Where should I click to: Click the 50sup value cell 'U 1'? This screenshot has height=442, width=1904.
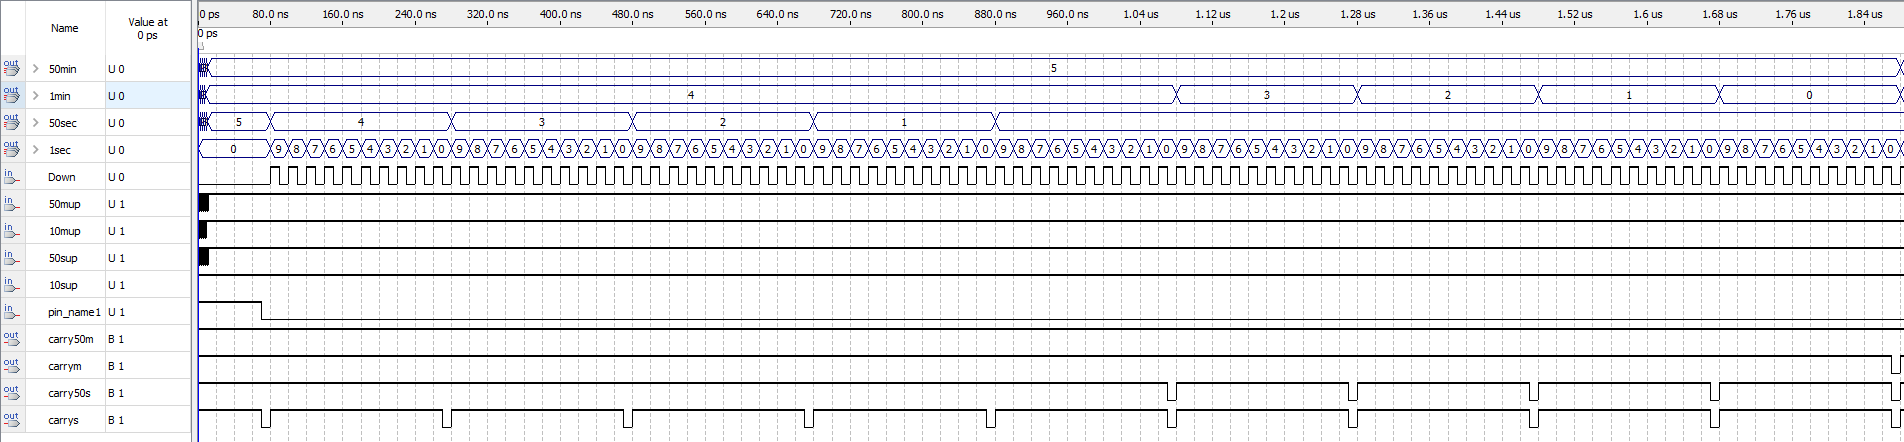pos(116,258)
